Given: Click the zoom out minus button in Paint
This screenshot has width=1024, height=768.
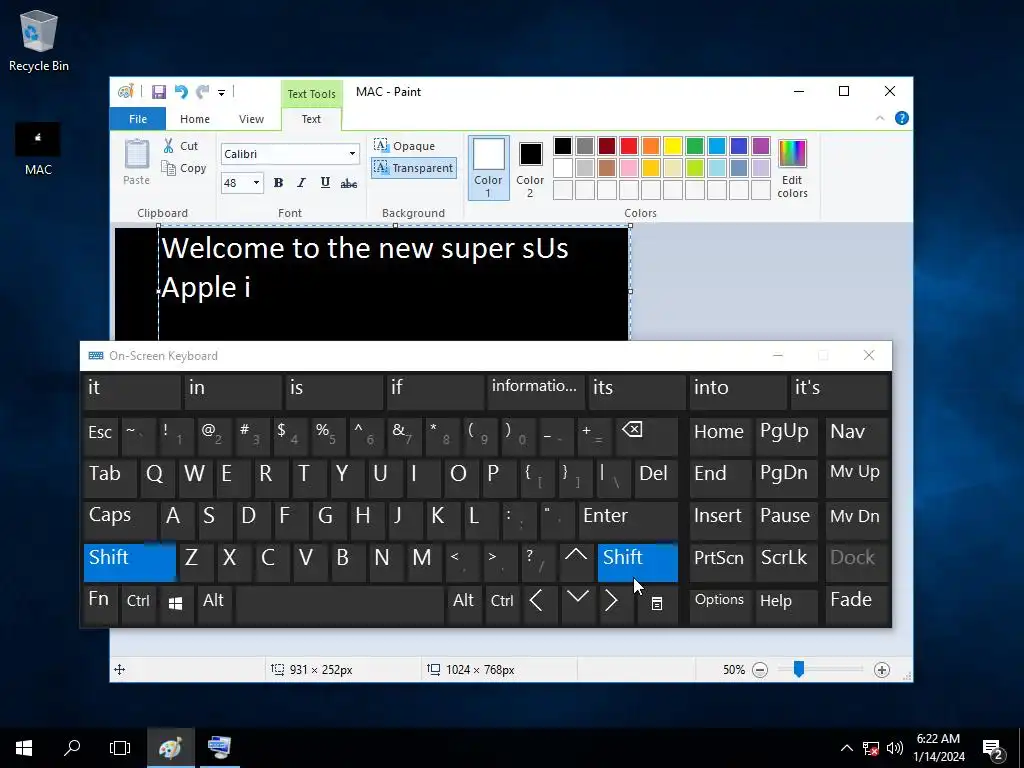Looking at the screenshot, I should [x=760, y=670].
